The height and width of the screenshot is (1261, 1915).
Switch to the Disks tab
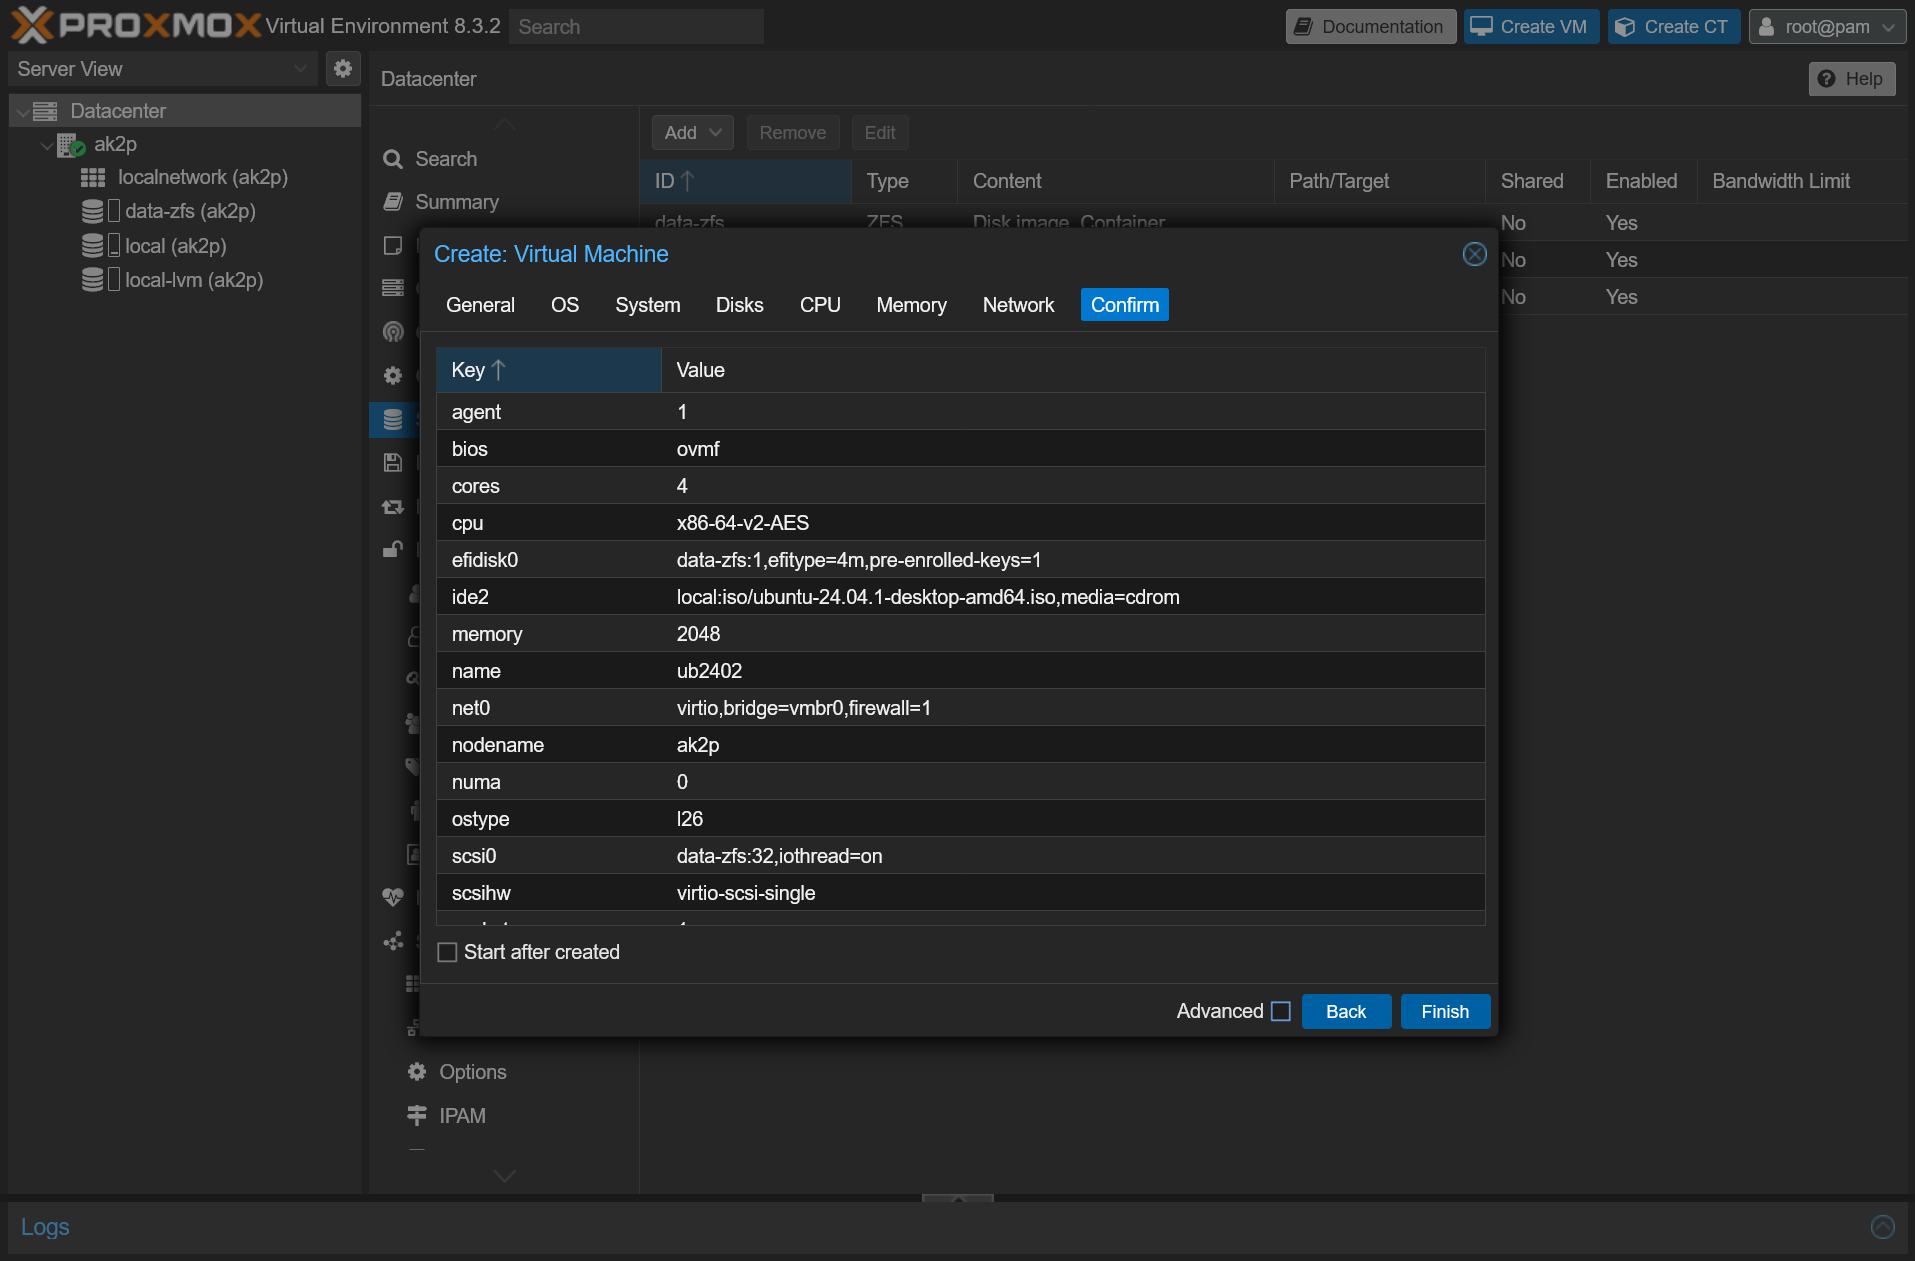(x=739, y=305)
